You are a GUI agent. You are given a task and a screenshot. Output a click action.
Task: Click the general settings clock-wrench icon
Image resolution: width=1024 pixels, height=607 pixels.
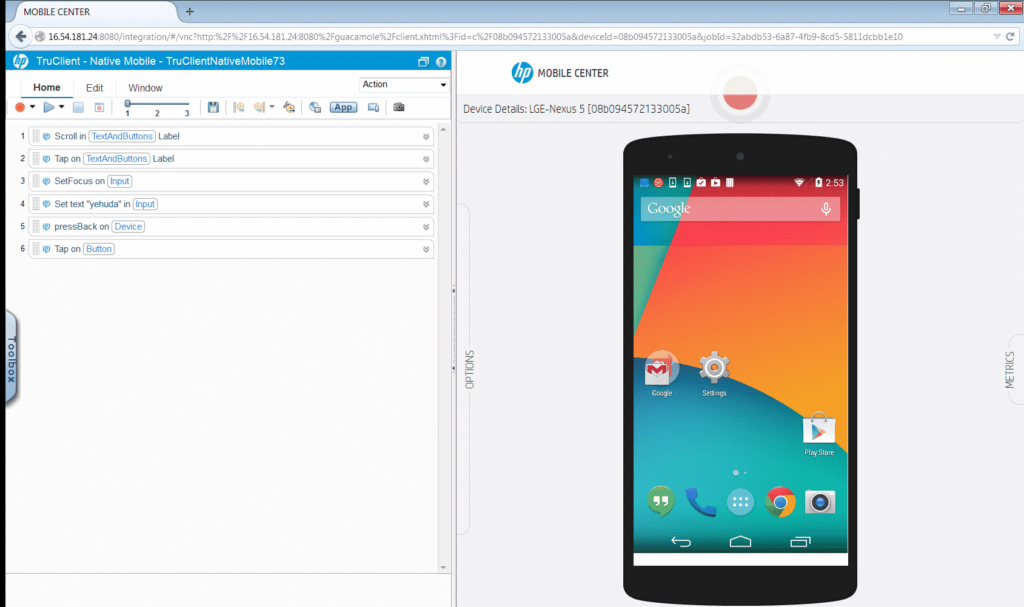click(x=289, y=107)
